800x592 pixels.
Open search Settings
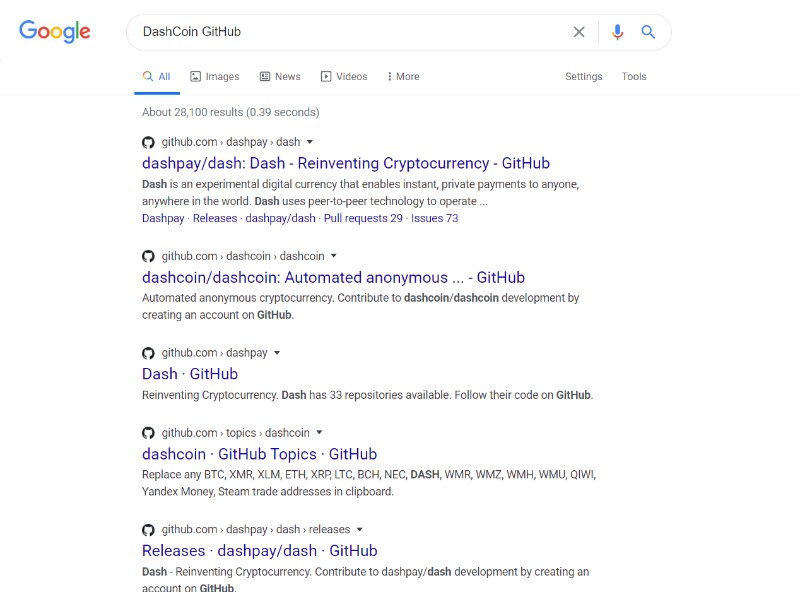[584, 77]
